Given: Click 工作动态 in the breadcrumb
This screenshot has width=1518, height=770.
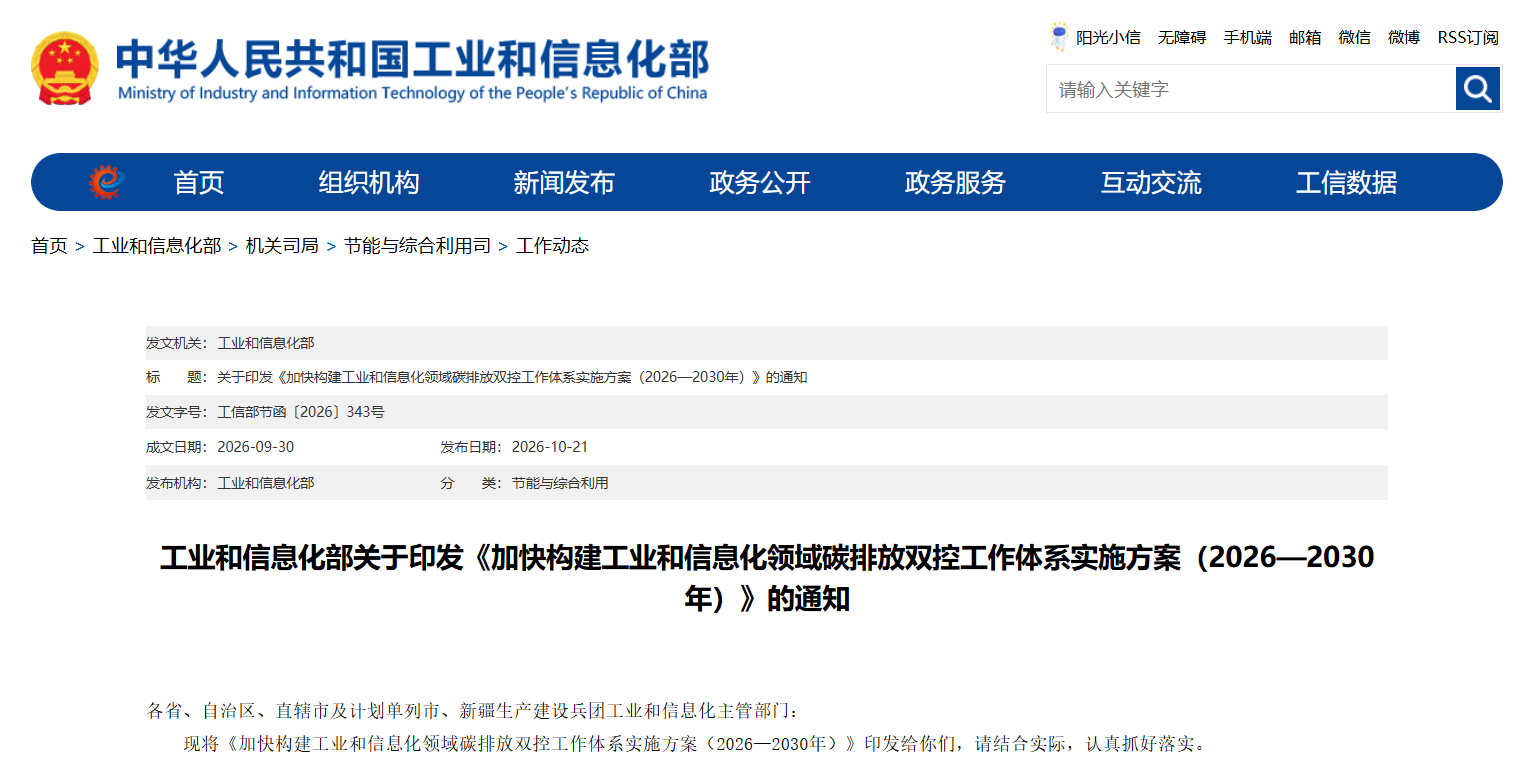Looking at the screenshot, I should [x=552, y=246].
